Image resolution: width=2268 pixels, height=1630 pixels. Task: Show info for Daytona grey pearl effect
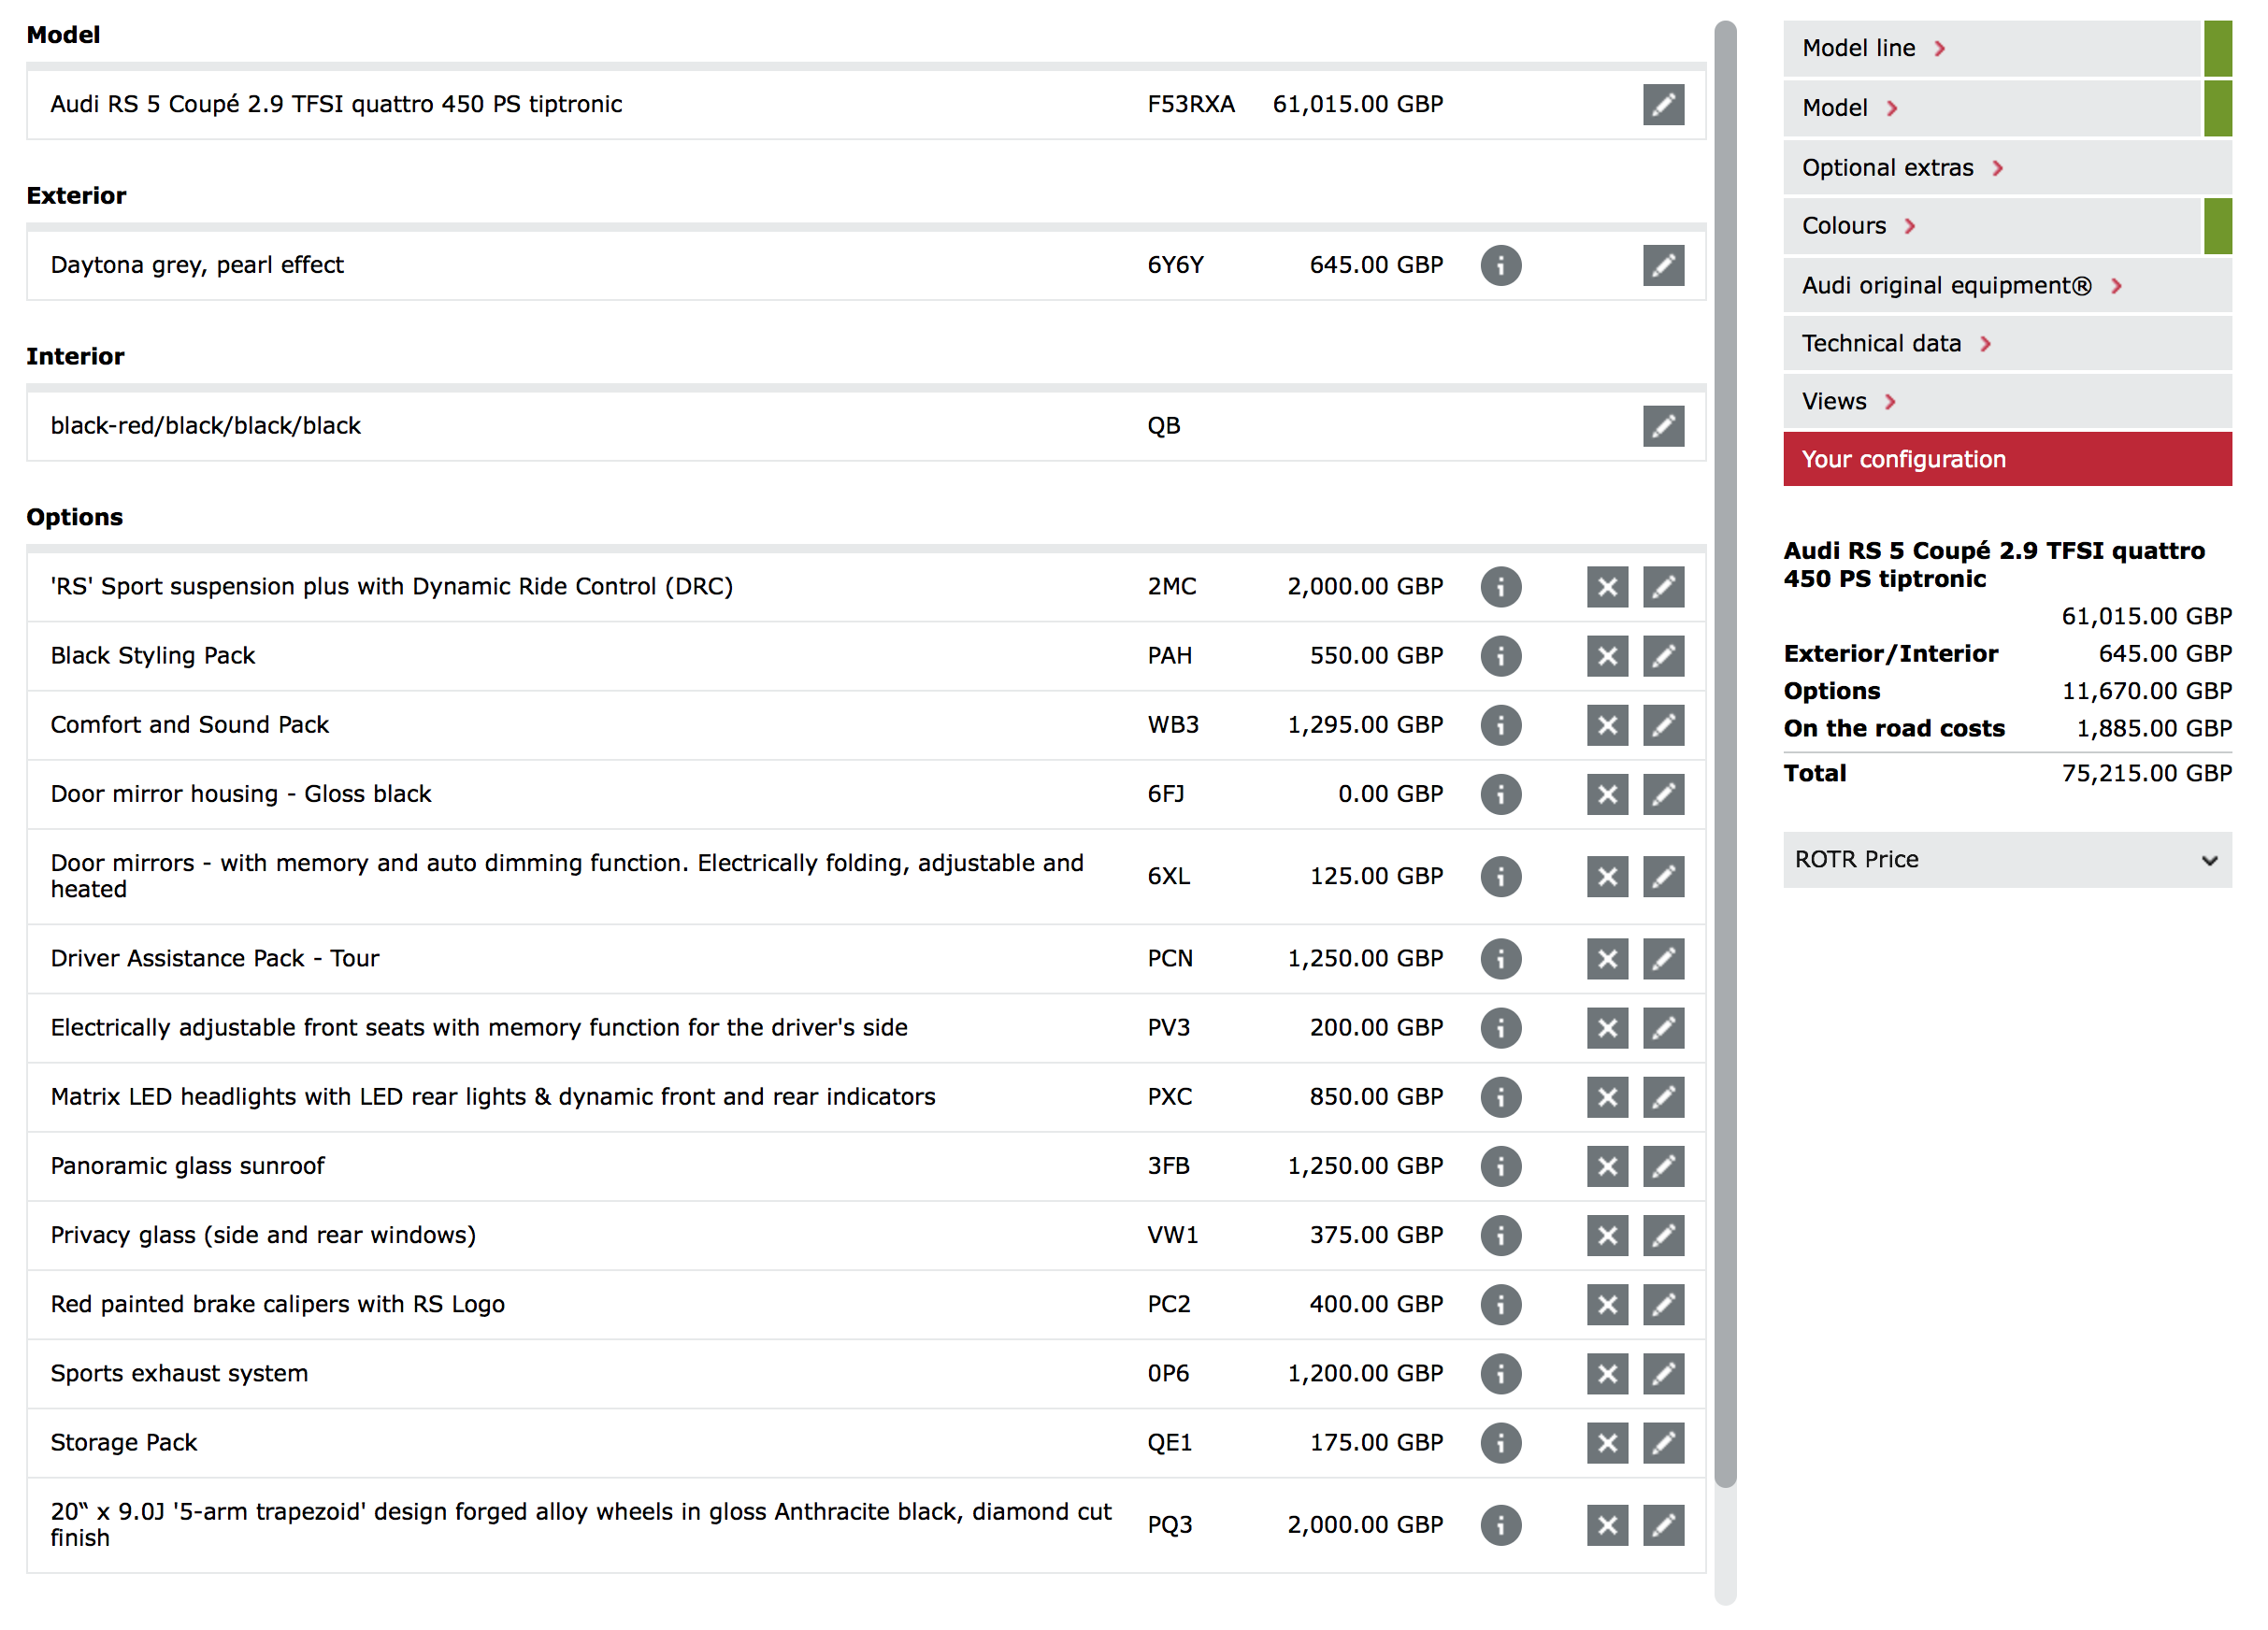(x=1500, y=265)
